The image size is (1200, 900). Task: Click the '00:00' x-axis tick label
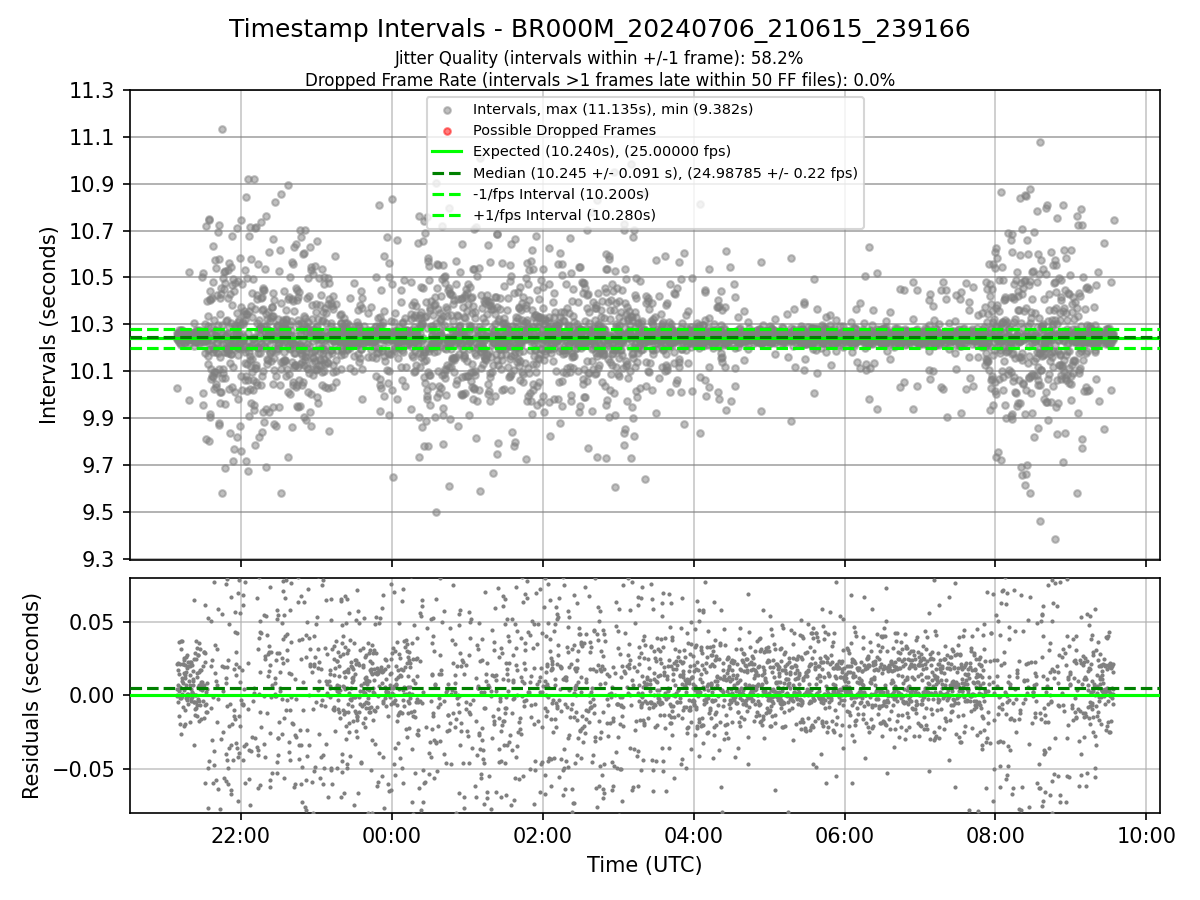[391, 835]
